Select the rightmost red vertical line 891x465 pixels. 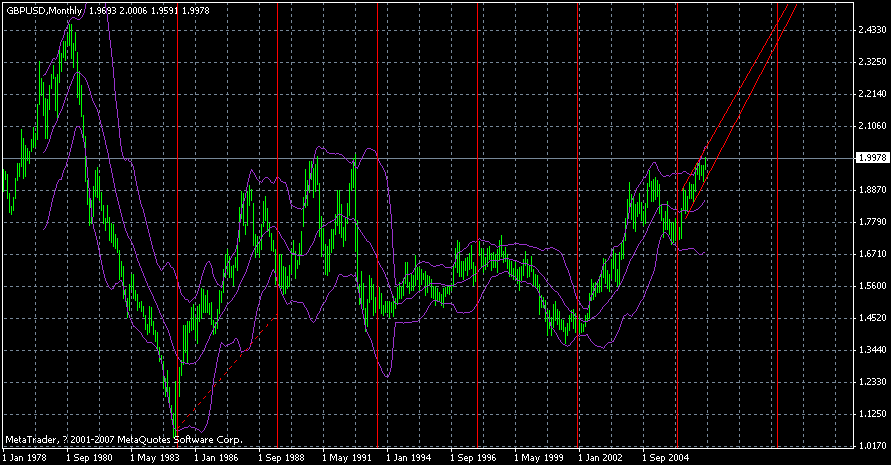pos(777,227)
